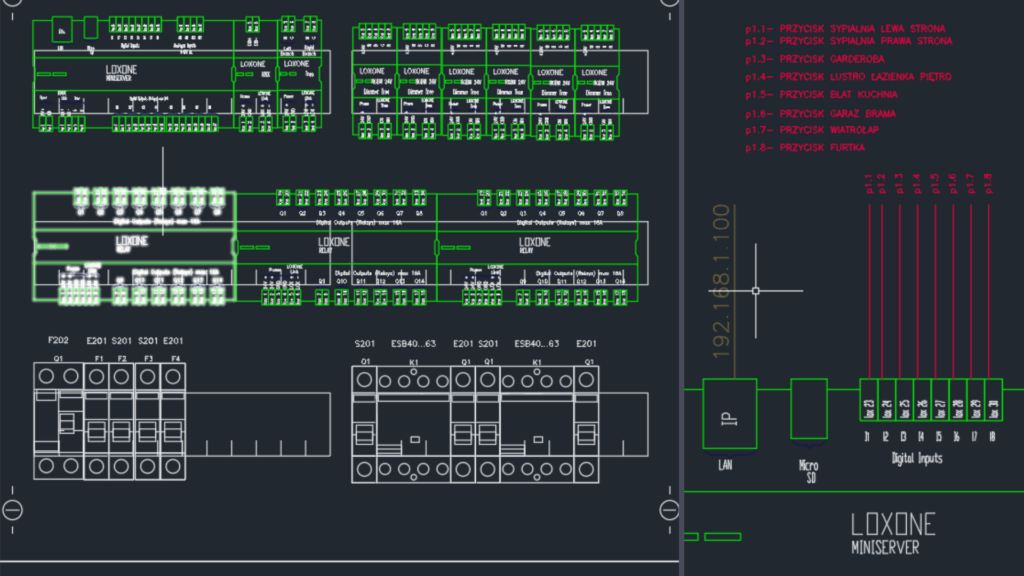Pick the p1.5 PRZYCISK BLAT KUCHNIA text
This screenshot has width=1024, height=576.
821,95
